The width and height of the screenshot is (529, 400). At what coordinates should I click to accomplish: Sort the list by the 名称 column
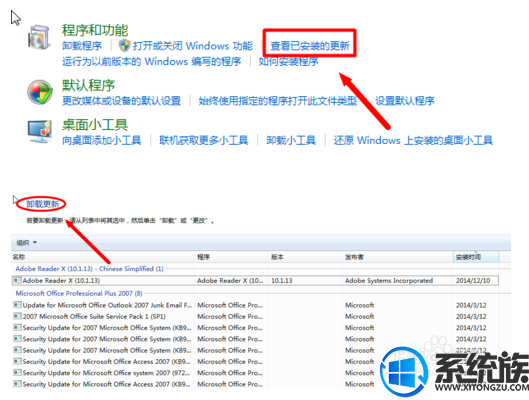pyautogui.click(x=103, y=257)
